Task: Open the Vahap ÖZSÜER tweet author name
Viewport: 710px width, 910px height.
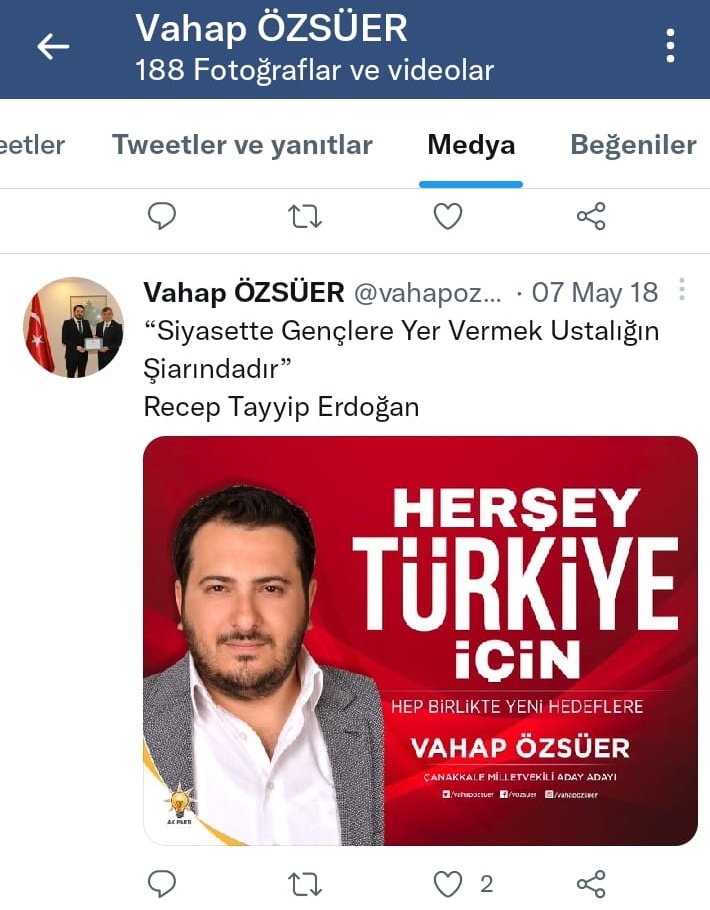Action: (x=244, y=292)
